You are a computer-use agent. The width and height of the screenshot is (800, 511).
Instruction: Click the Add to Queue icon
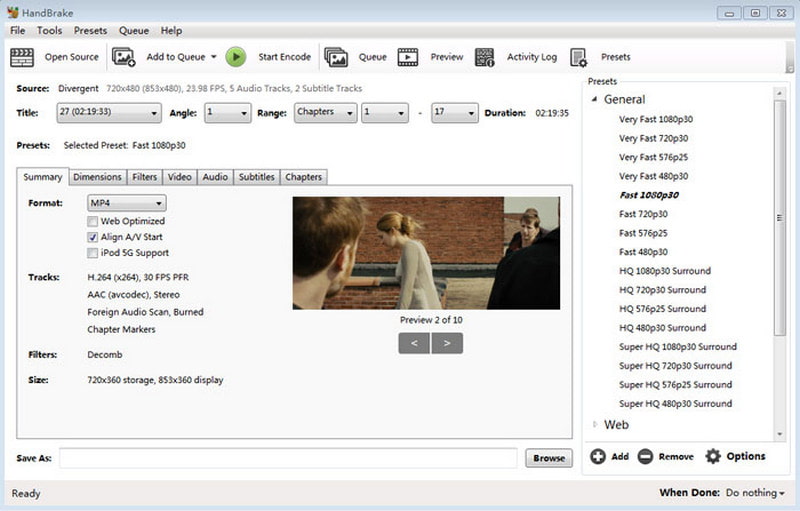(x=124, y=57)
